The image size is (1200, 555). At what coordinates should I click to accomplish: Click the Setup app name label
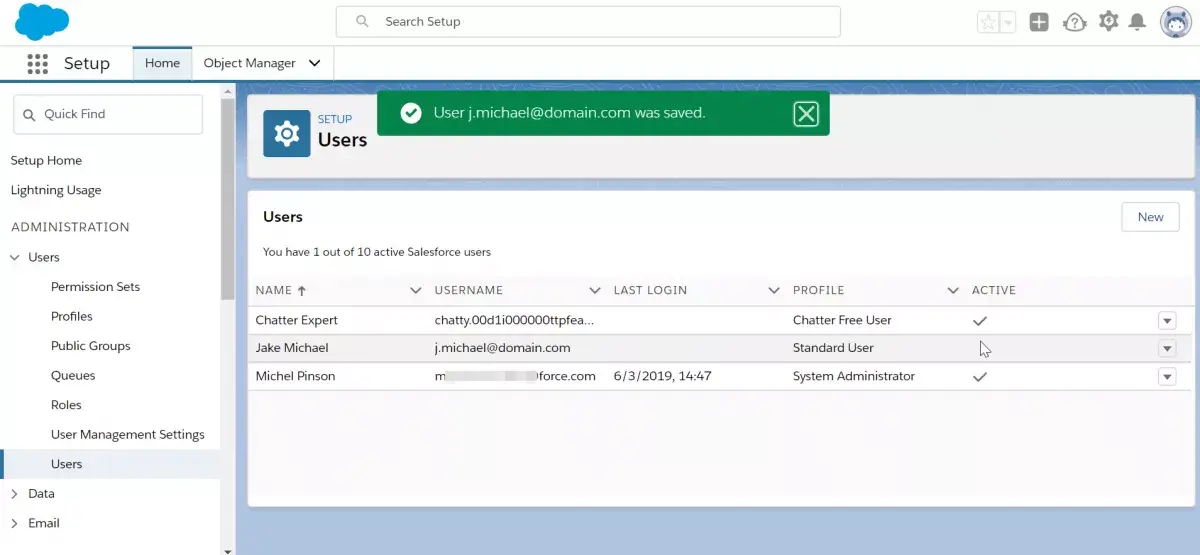[x=87, y=63]
